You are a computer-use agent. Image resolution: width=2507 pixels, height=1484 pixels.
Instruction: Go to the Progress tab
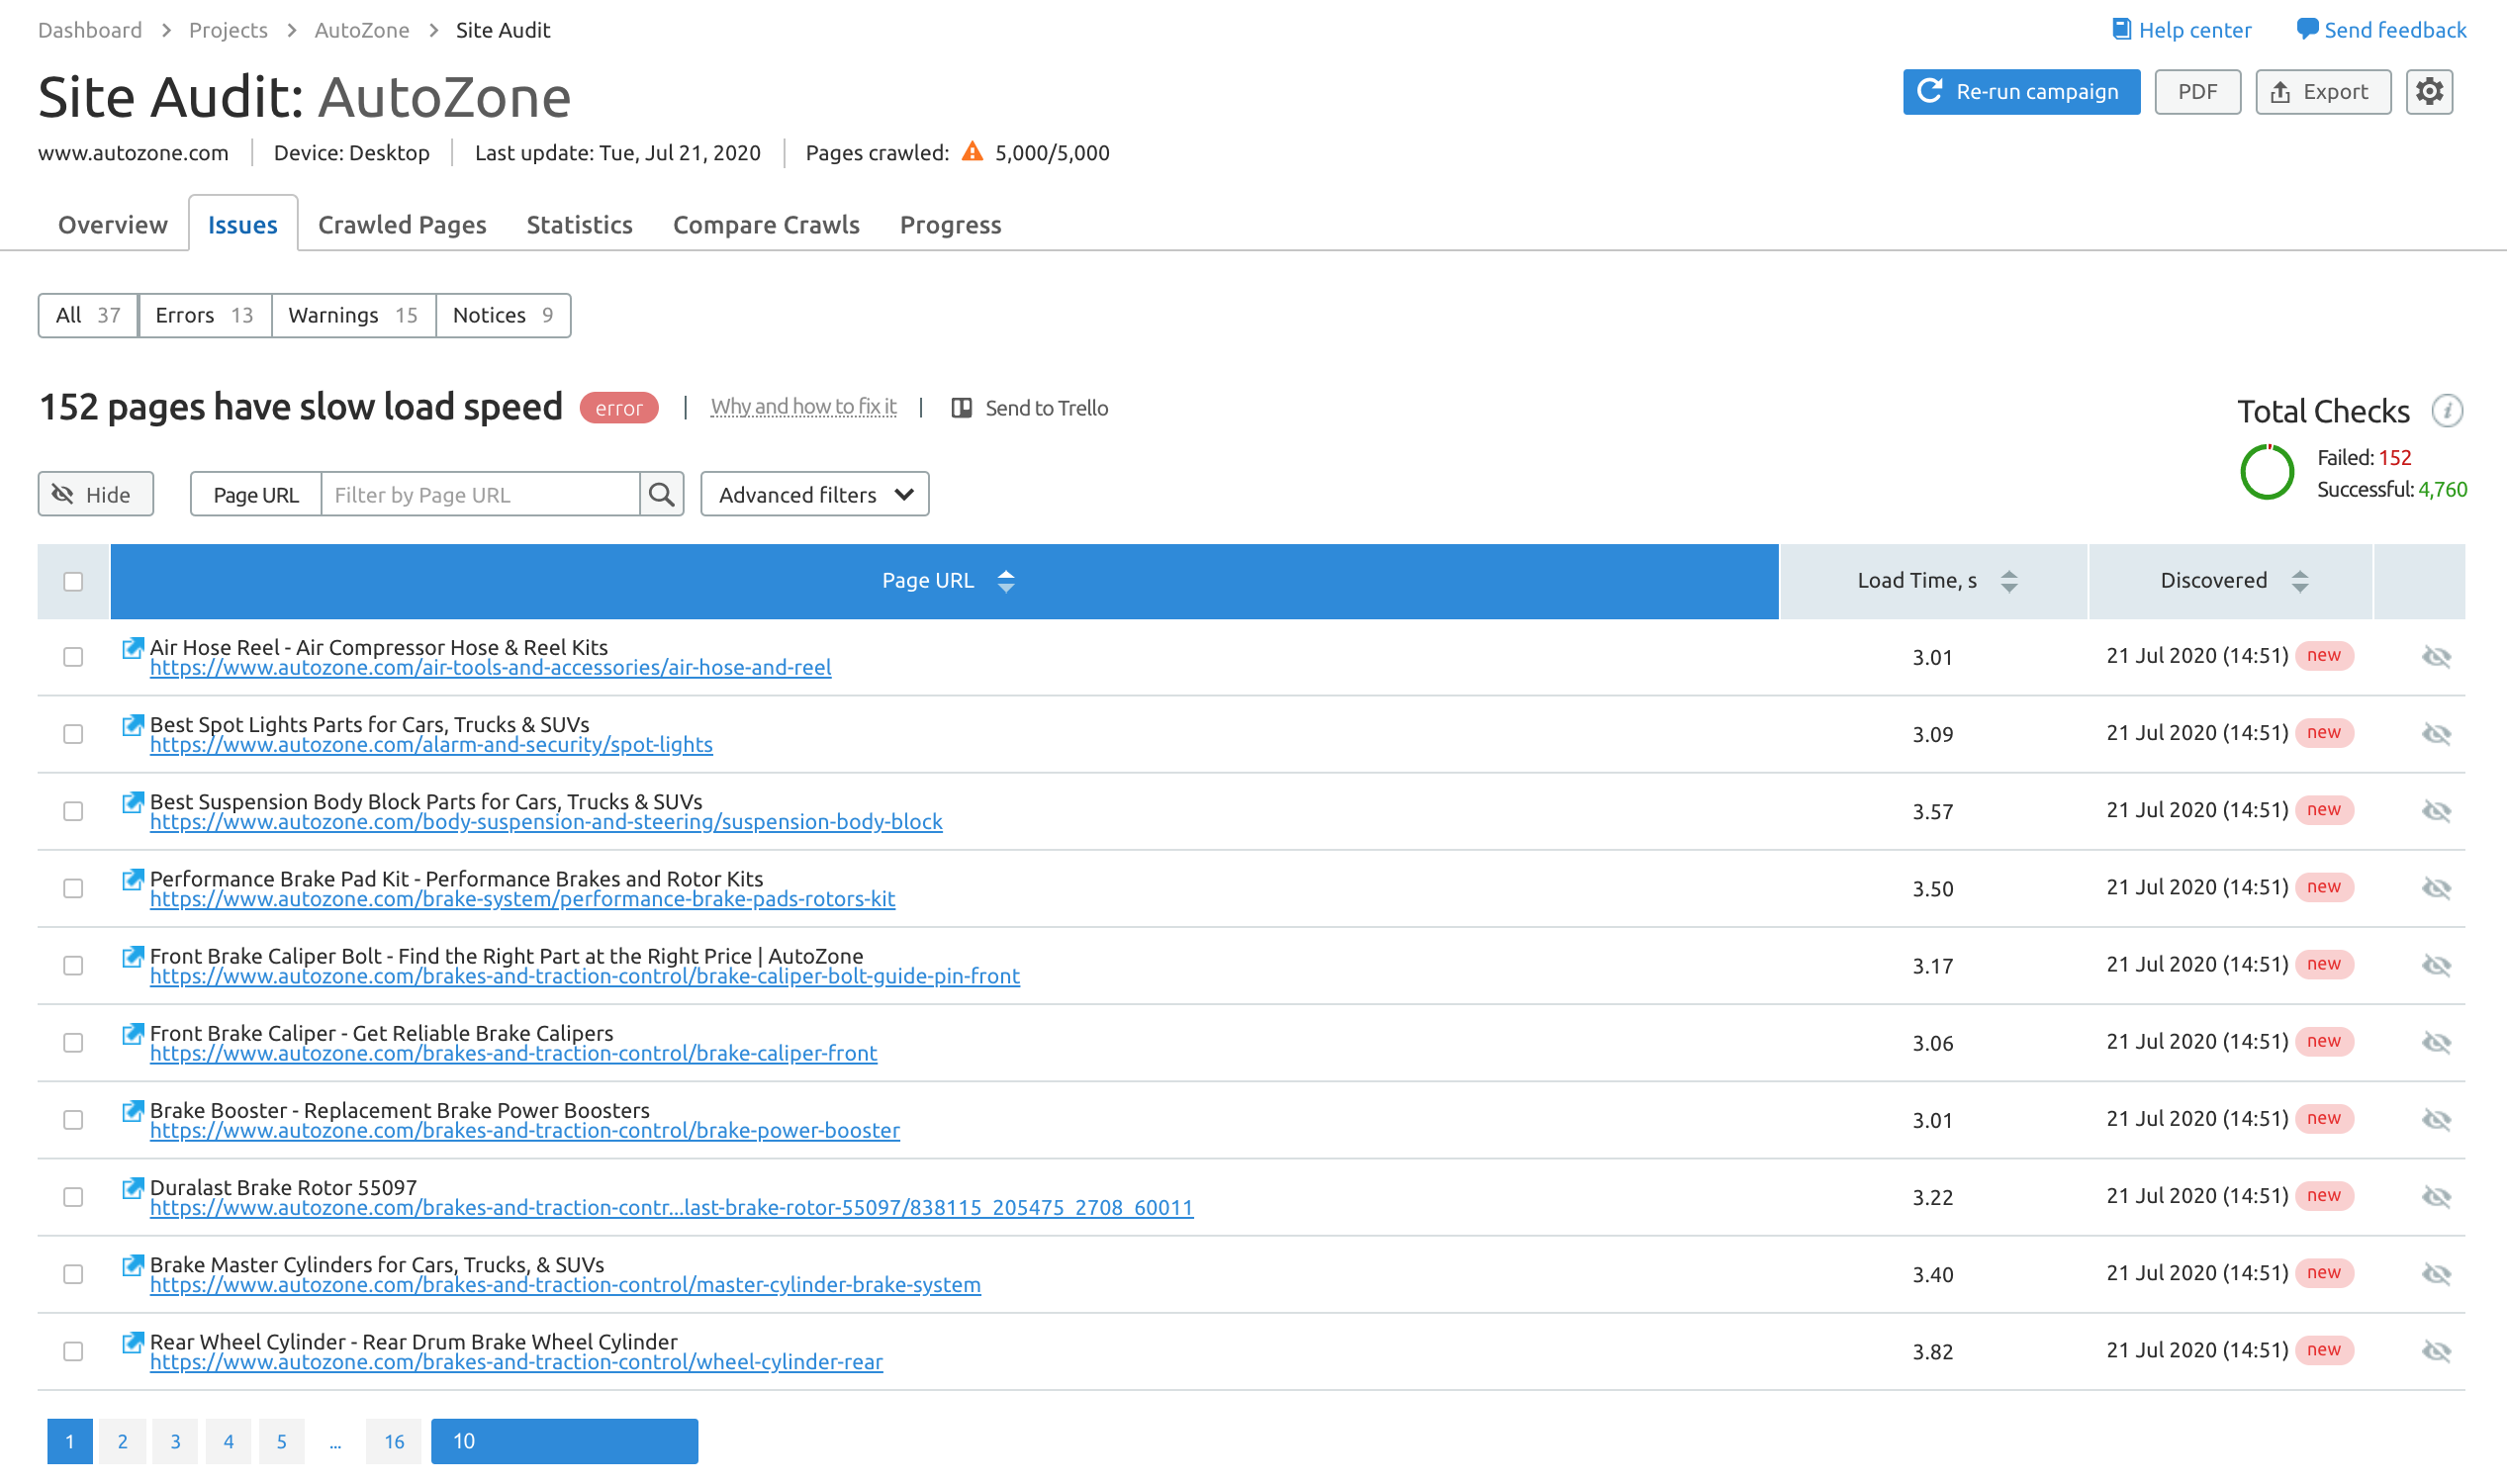point(950,224)
